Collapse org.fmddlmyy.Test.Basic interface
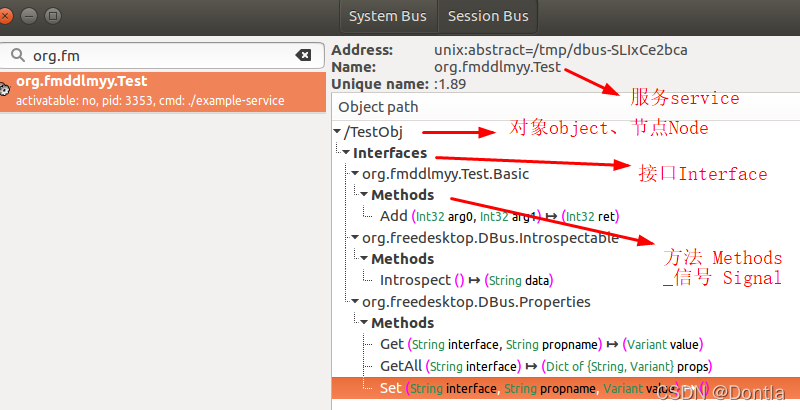 (x=355, y=173)
